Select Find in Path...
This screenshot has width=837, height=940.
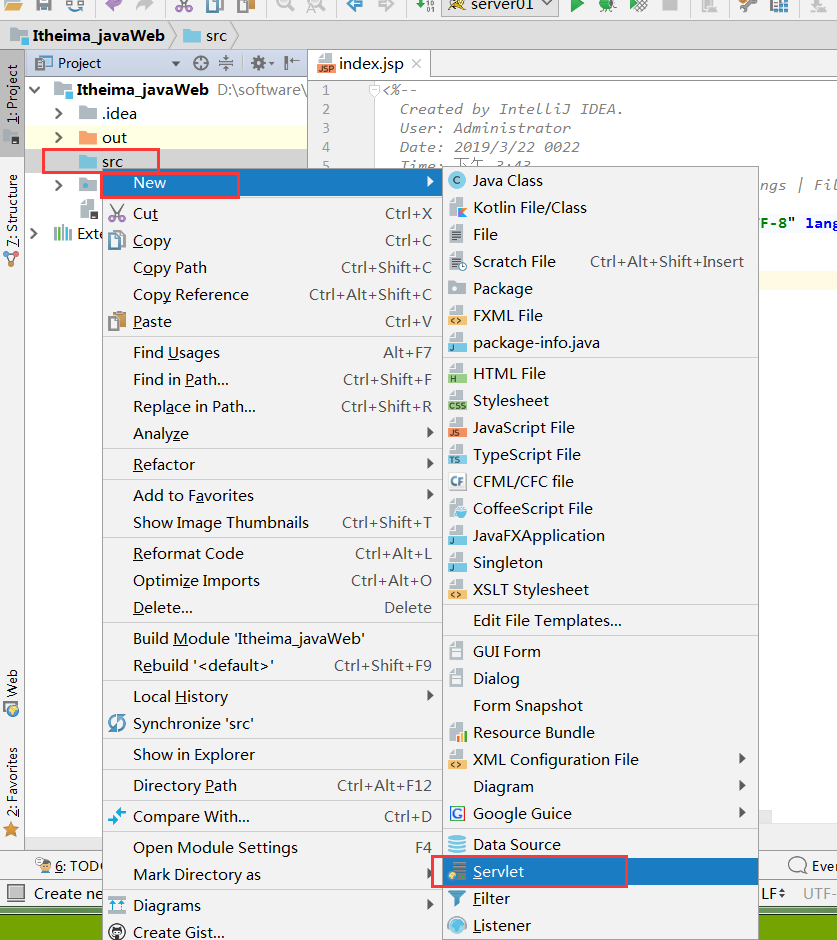point(272,379)
